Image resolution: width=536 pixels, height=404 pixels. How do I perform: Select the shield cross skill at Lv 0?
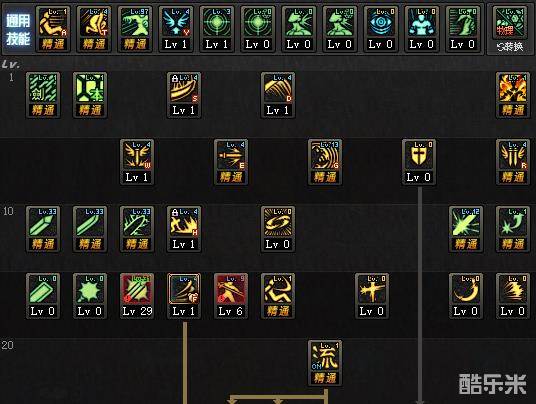click(x=419, y=162)
